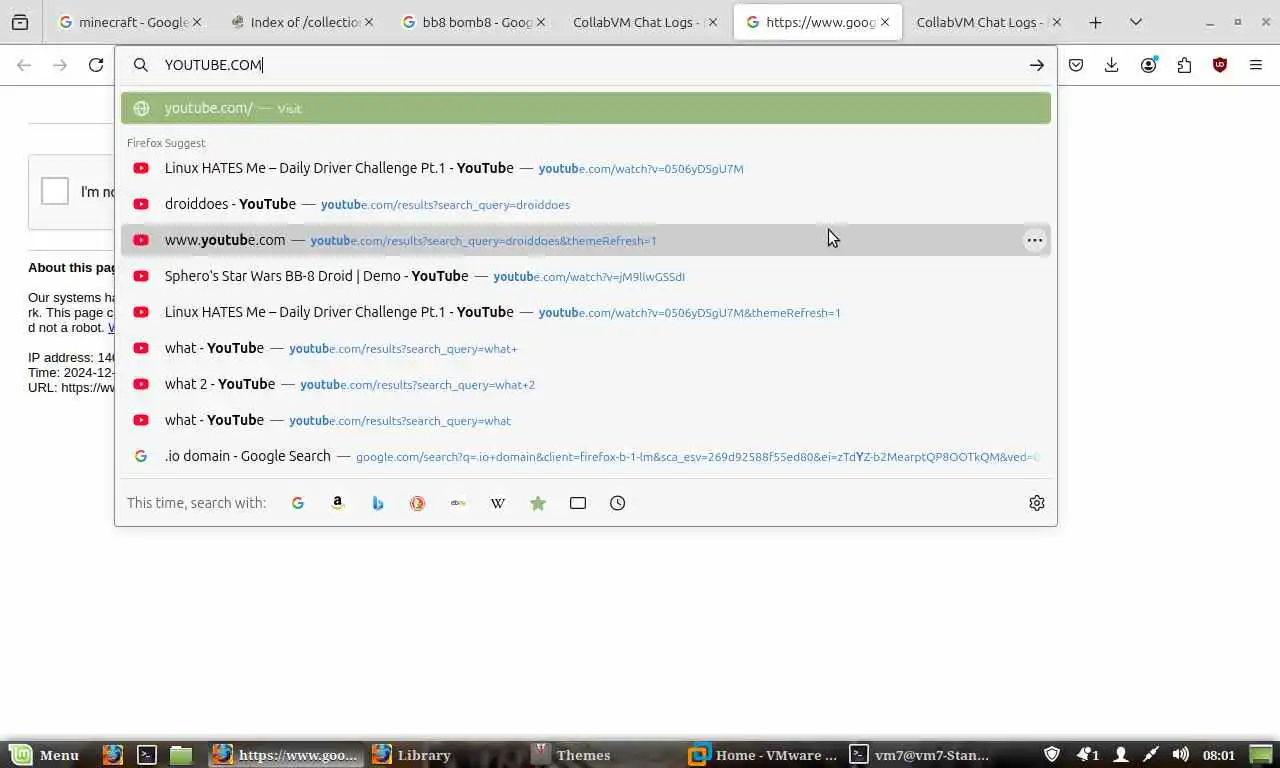Search this time with DuckDuckGo icon

click(x=418, y=503)
